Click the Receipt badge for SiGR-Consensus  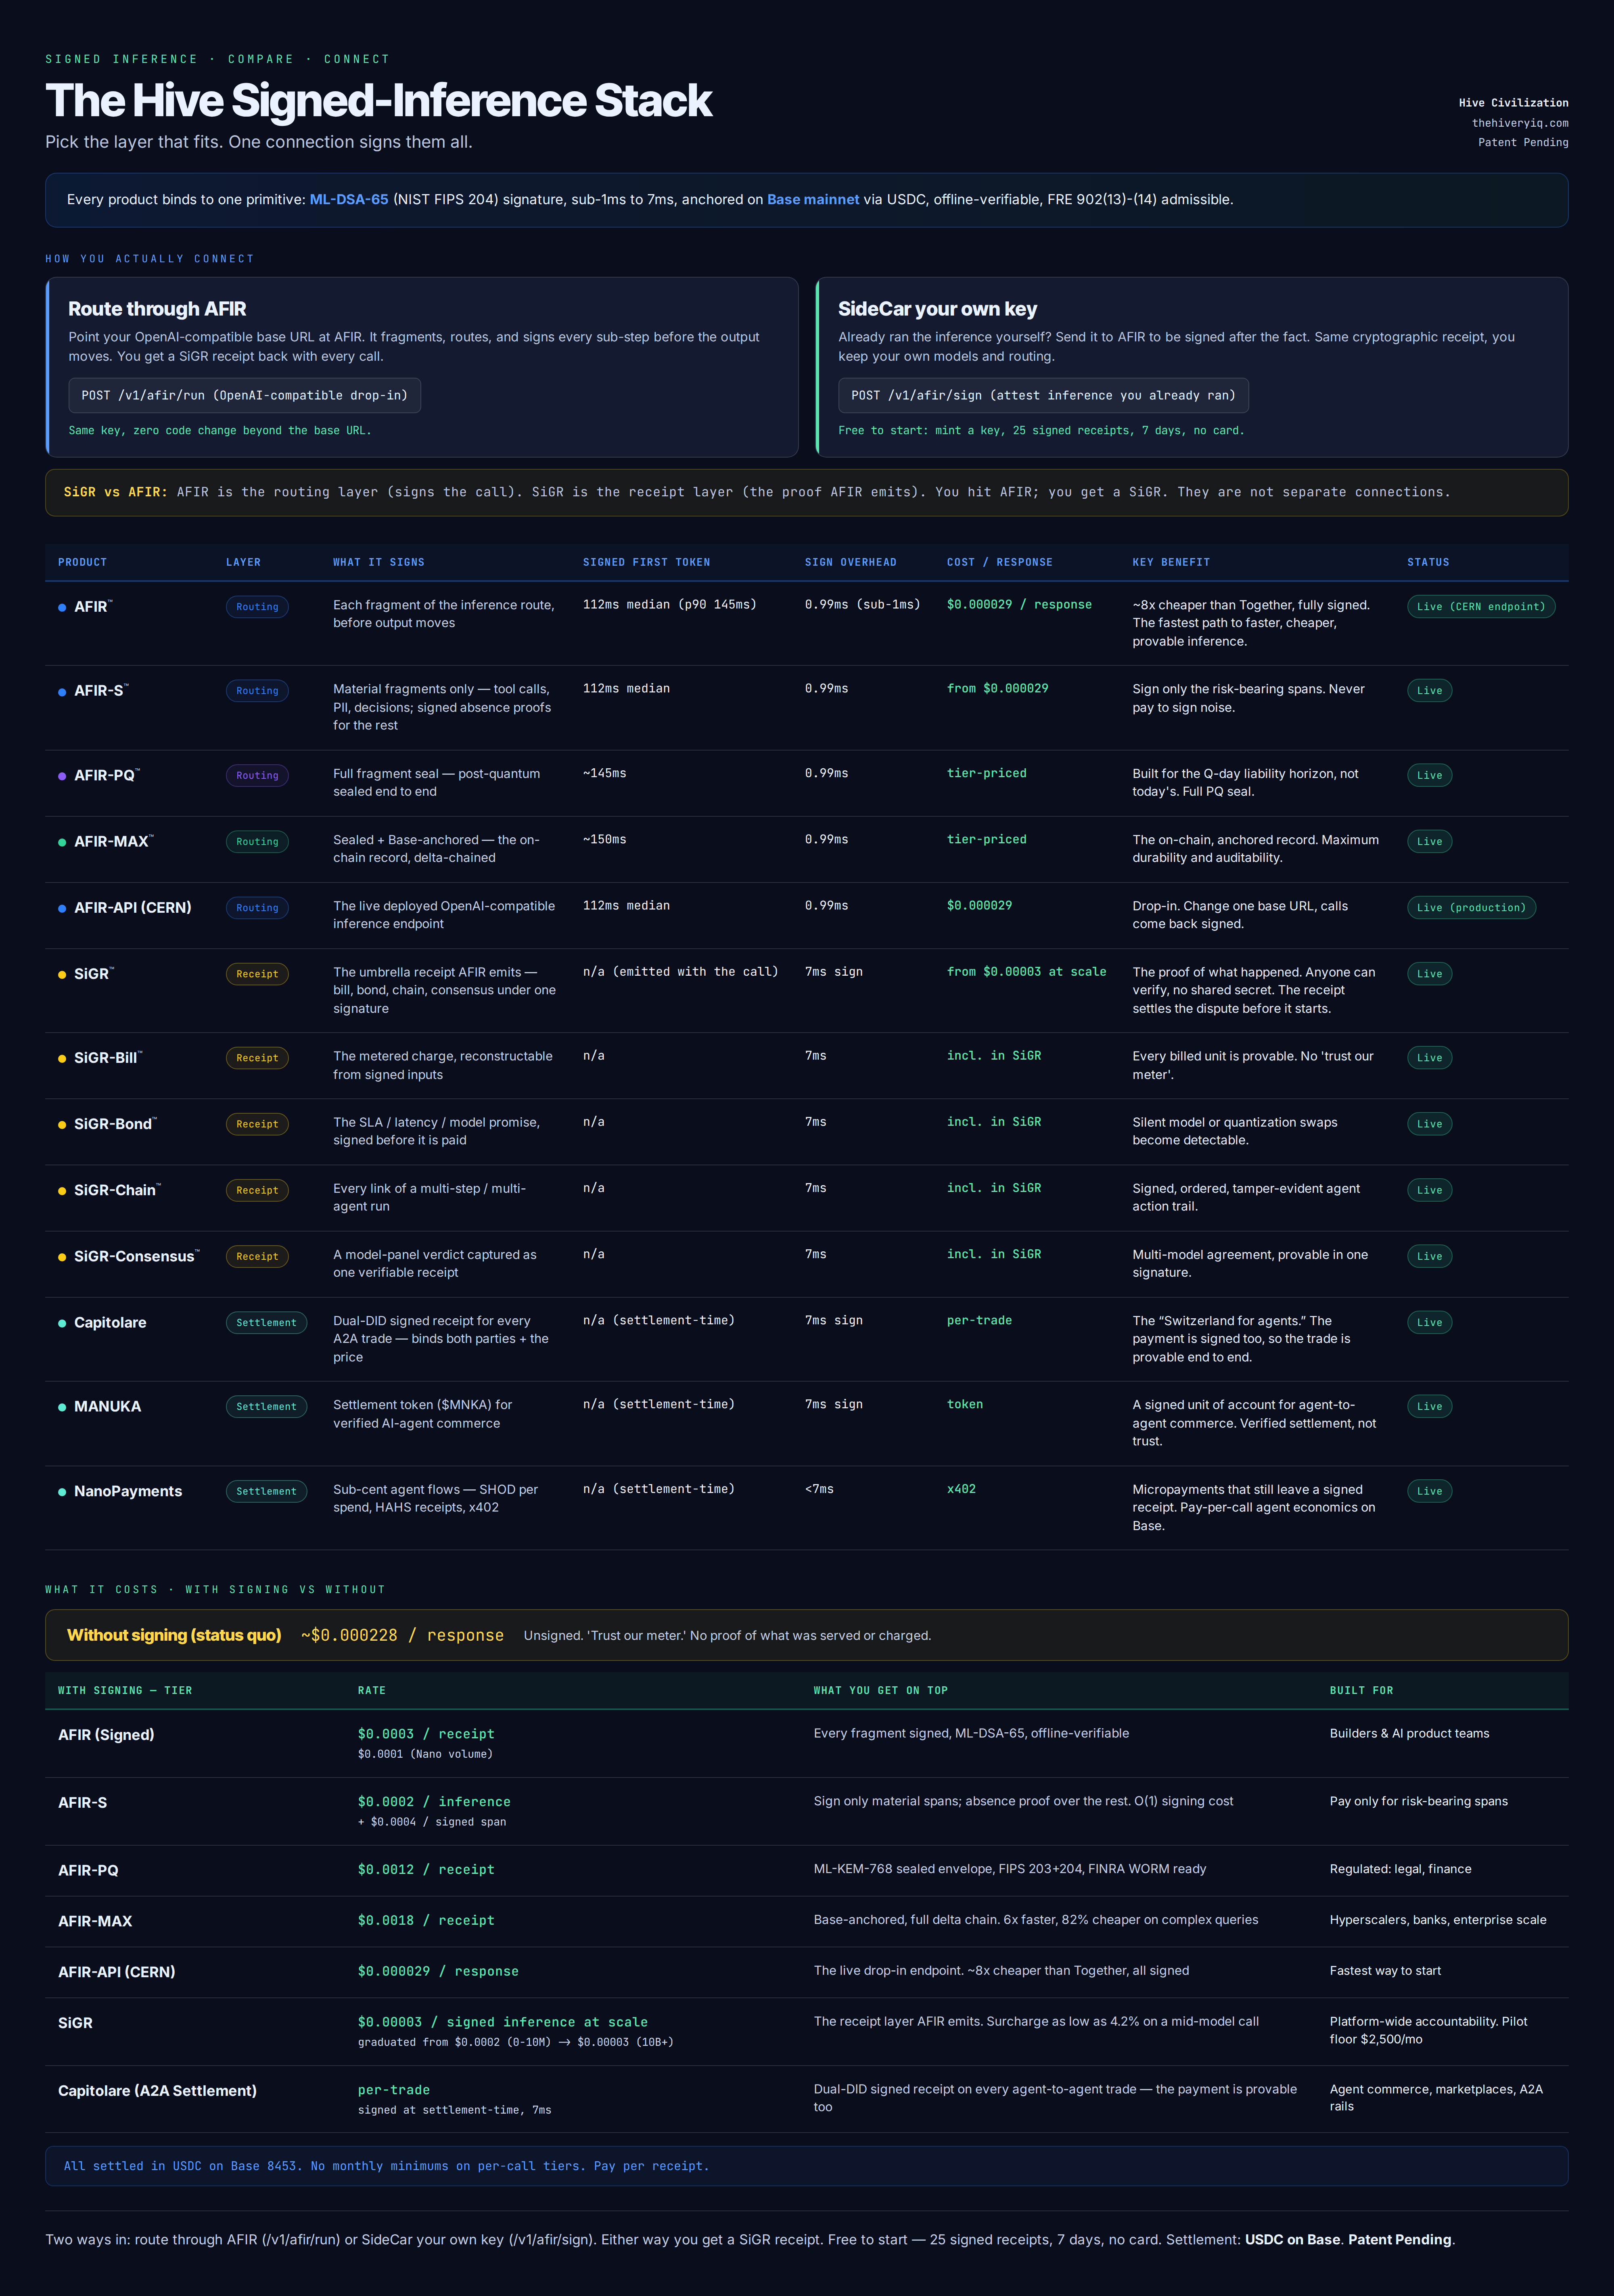coord(257,1256)
